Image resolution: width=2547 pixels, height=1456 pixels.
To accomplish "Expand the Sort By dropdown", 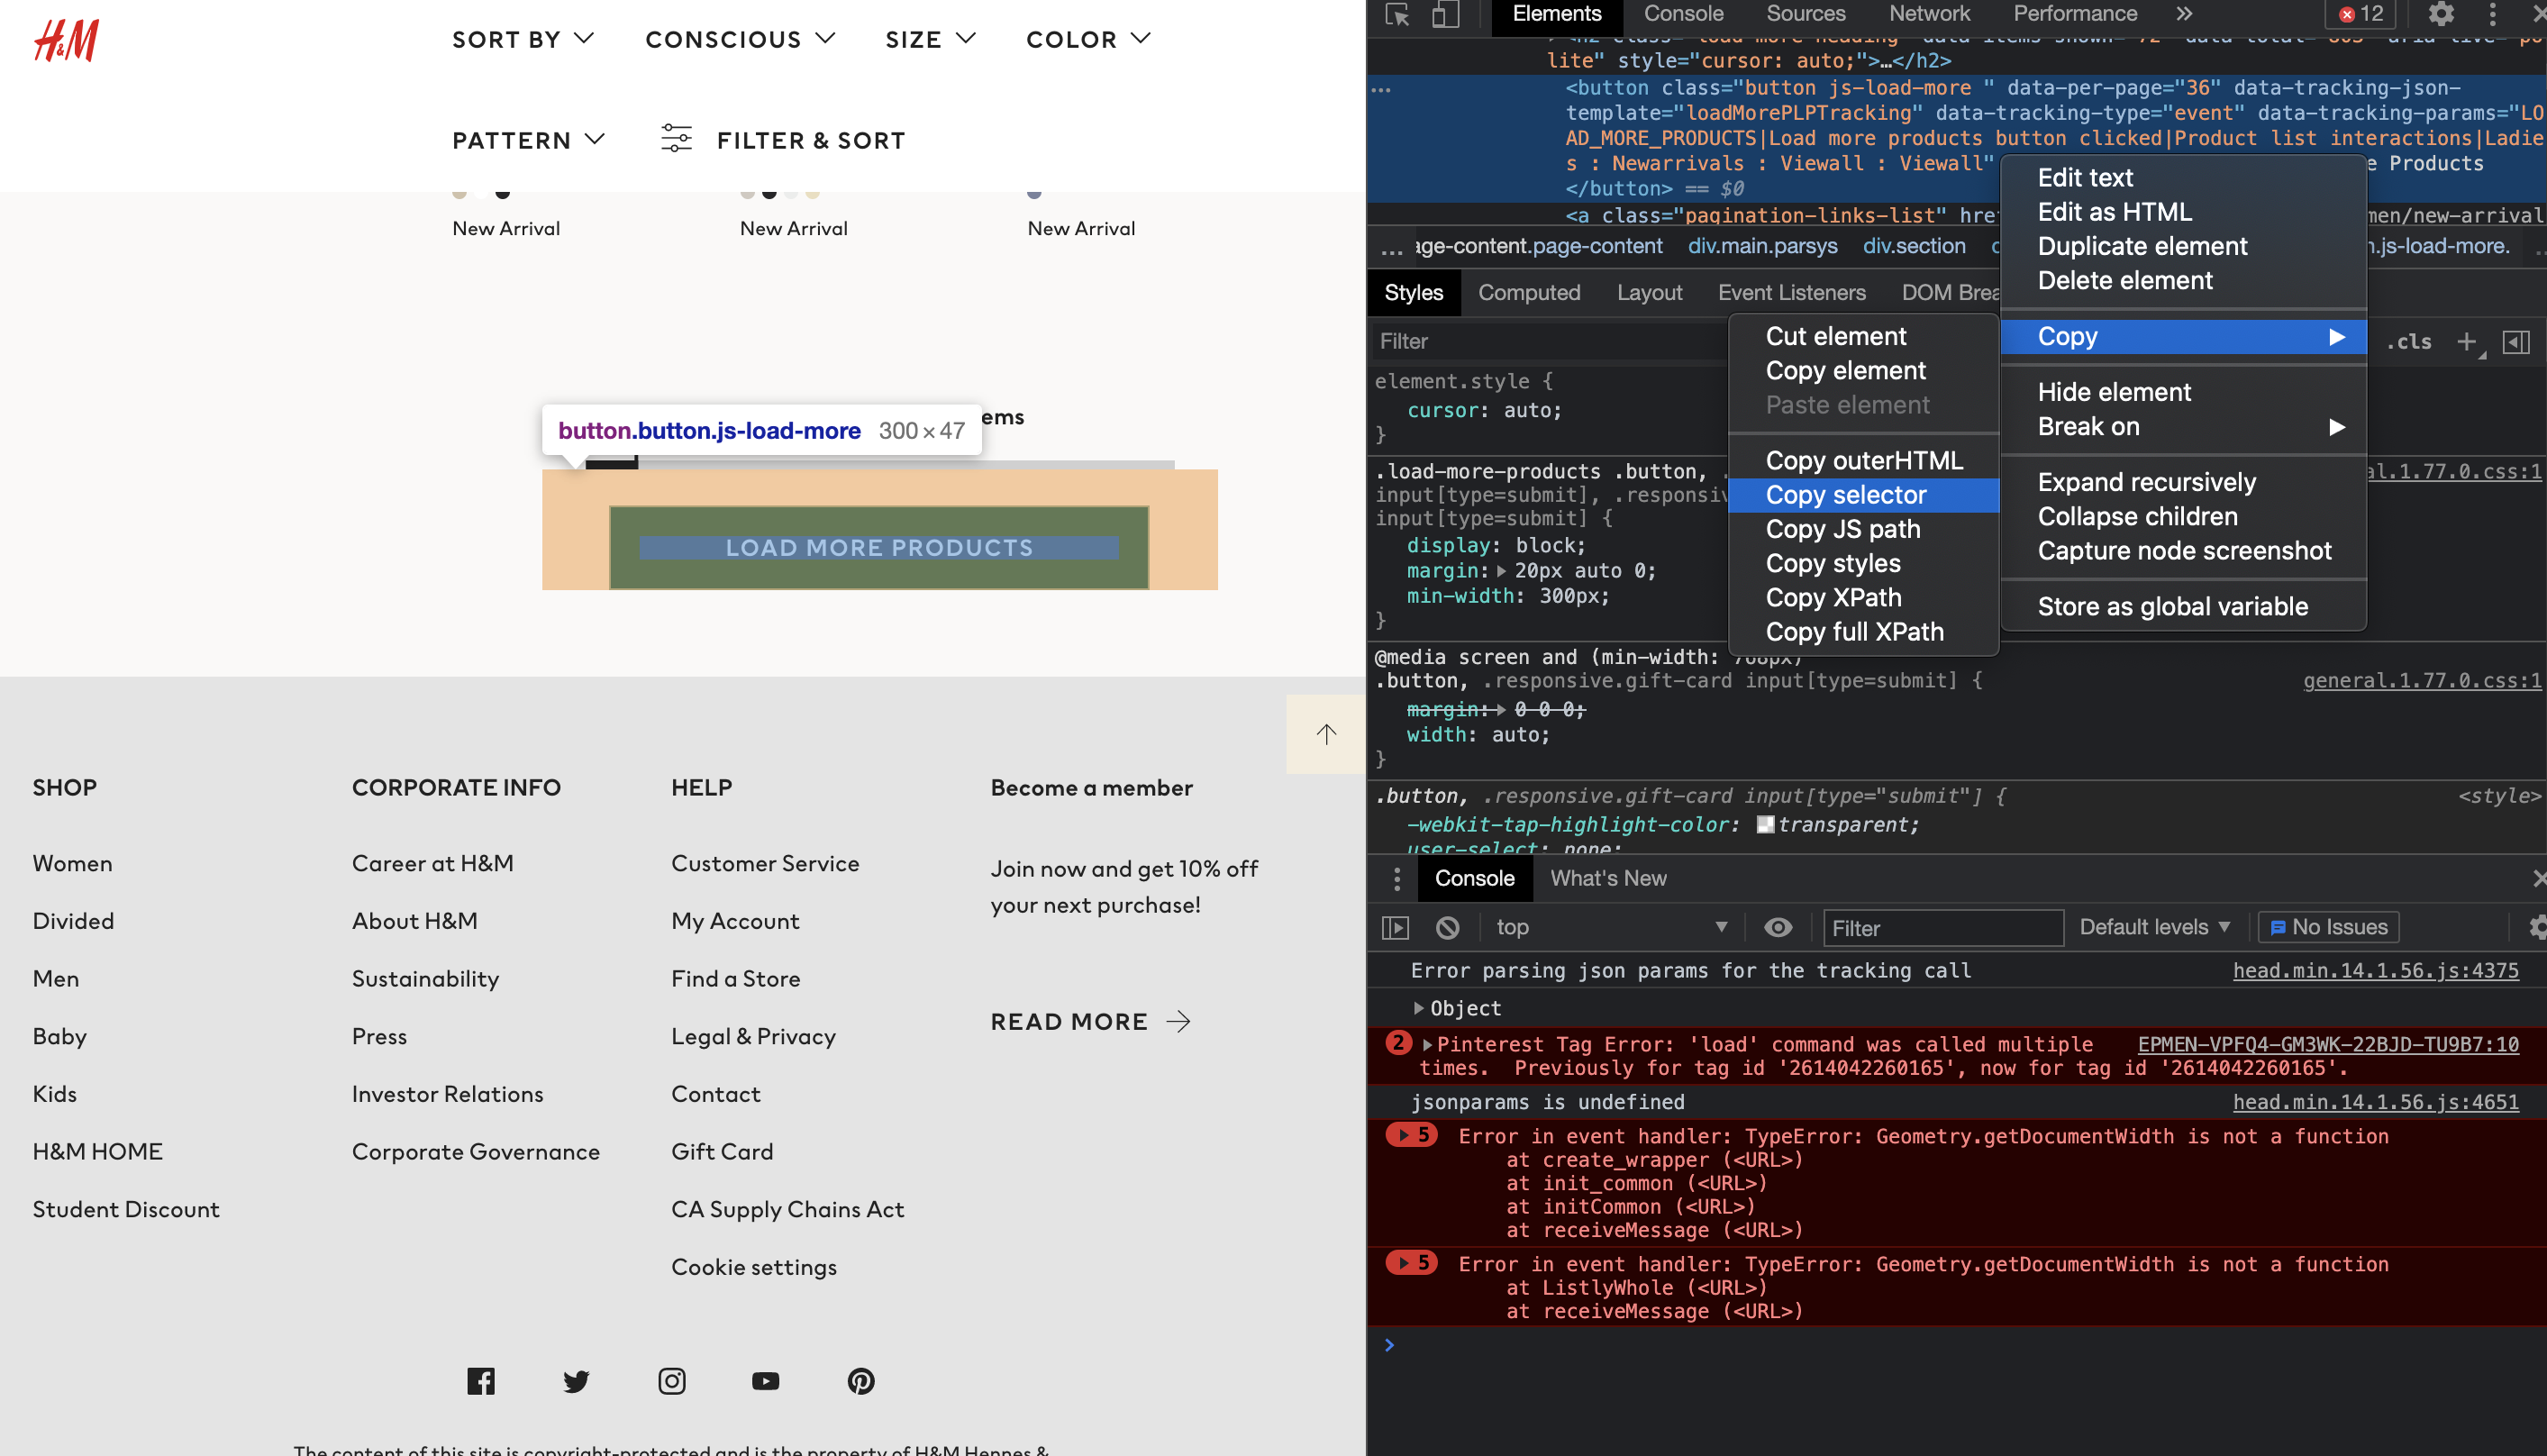I will pos(523,39).
